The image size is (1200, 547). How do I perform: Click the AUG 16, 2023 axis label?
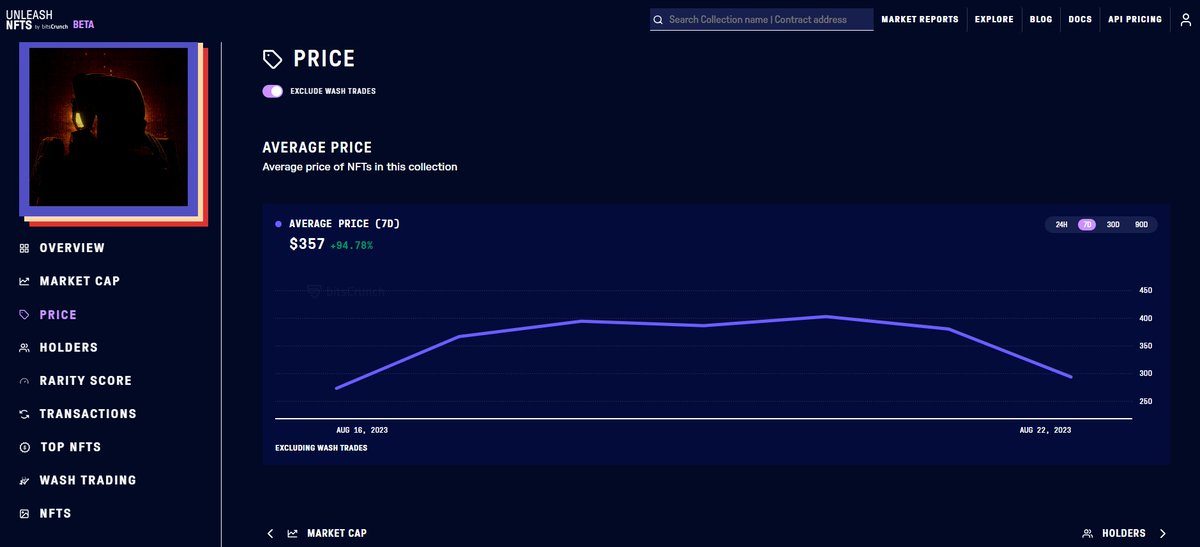[362, 429]
